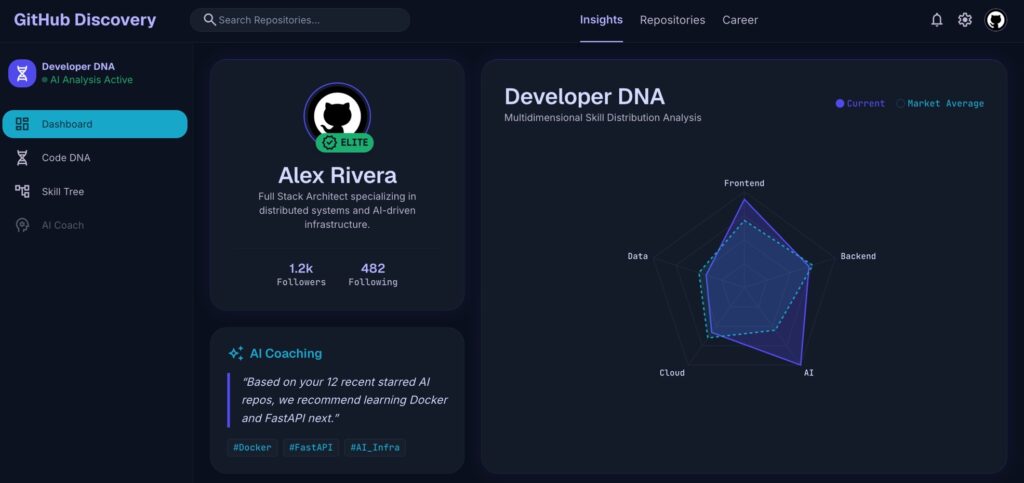Switch to the Career tab

tap(740, 20)
